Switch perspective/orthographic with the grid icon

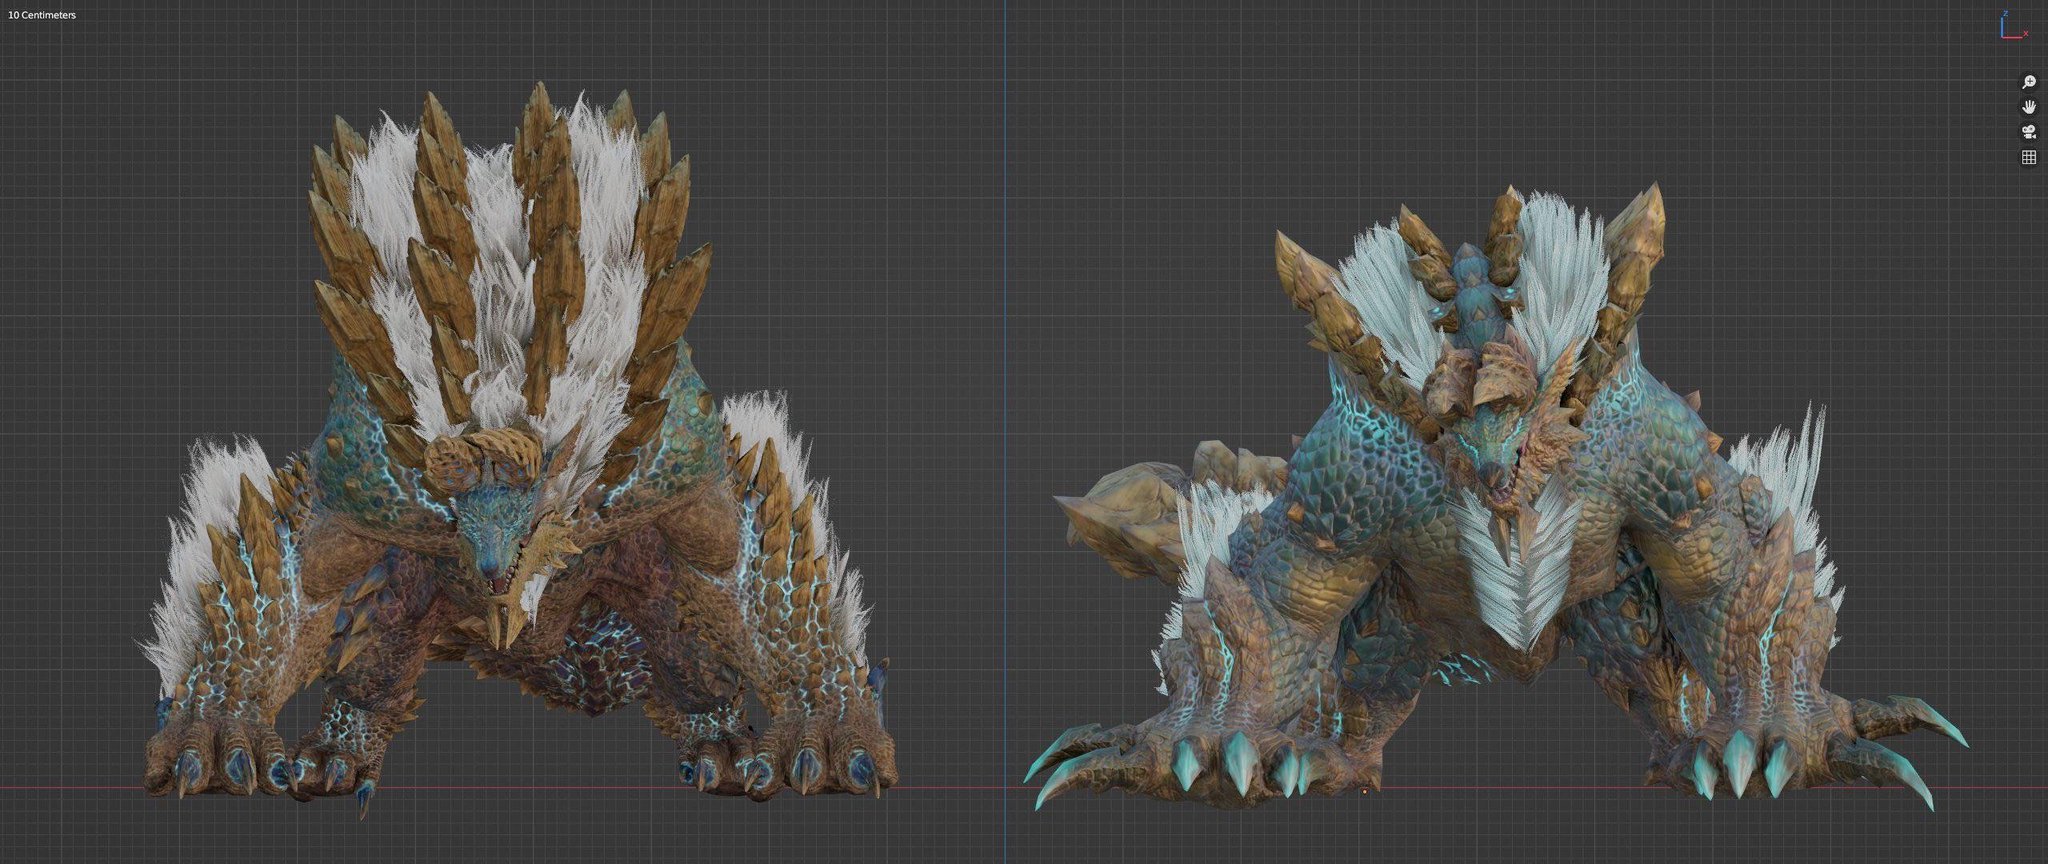coord(2029,157)
